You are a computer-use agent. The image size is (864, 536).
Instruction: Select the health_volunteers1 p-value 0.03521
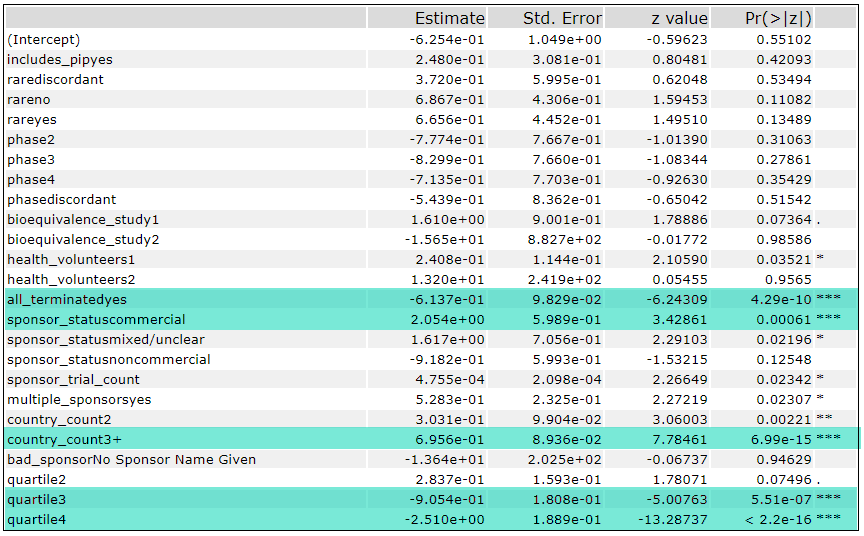pos(784,259)
